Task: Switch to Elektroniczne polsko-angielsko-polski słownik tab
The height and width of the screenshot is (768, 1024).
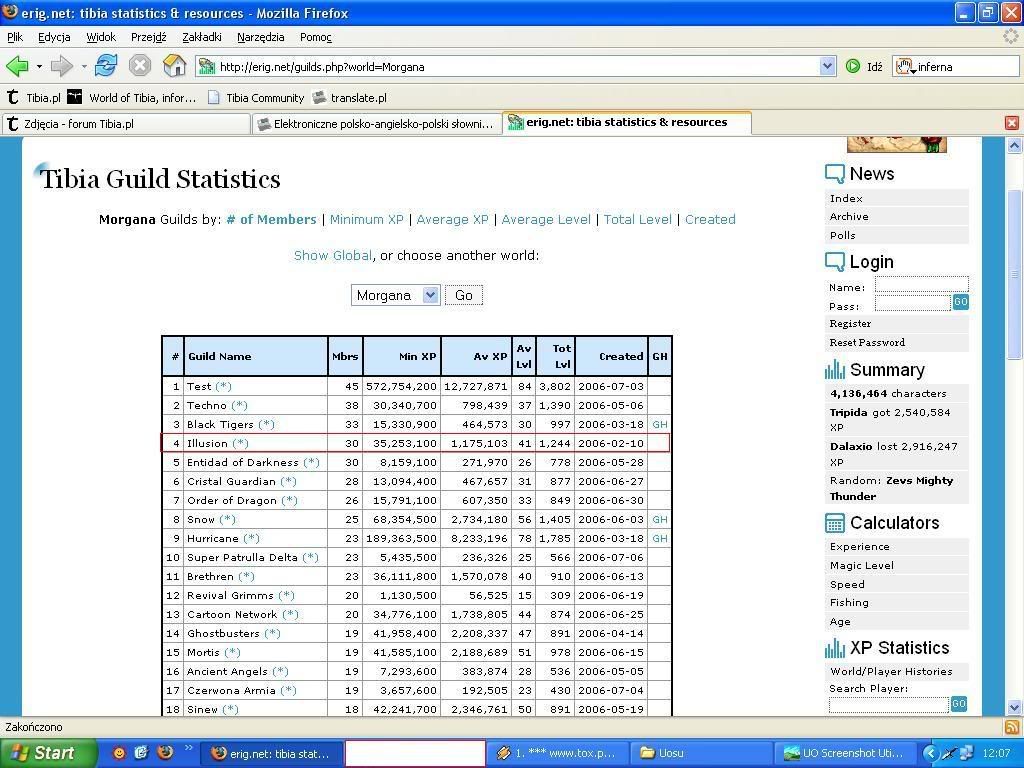Action: point(377,123)
